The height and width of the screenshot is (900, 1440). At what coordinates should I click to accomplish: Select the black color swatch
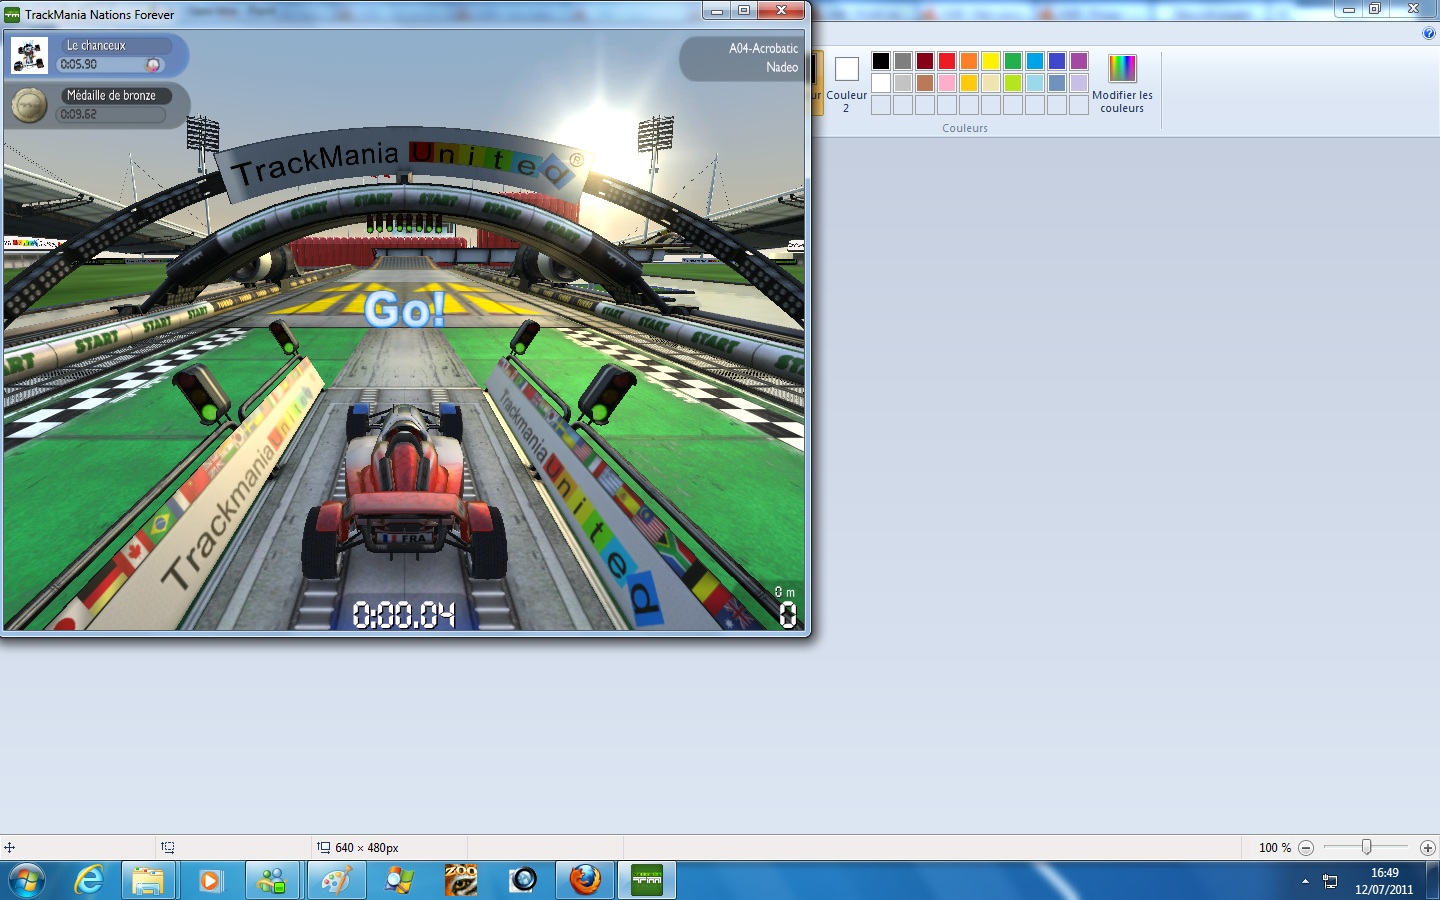pyautogui.click(x=881, y=61)
